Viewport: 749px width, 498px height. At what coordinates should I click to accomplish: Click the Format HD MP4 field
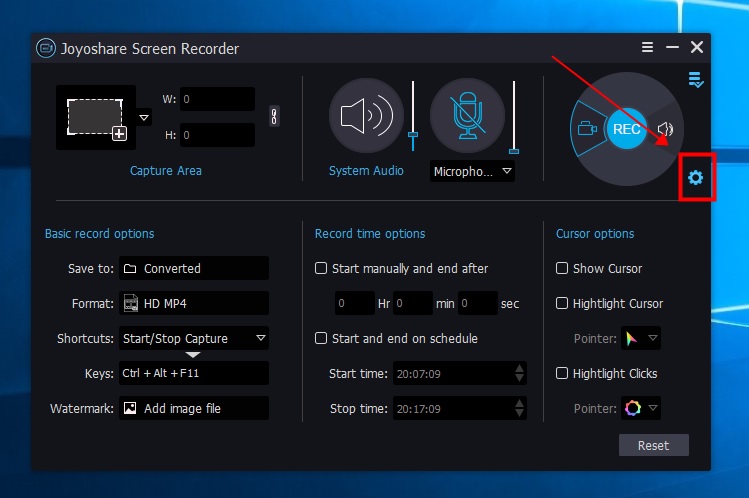point(194,303)
